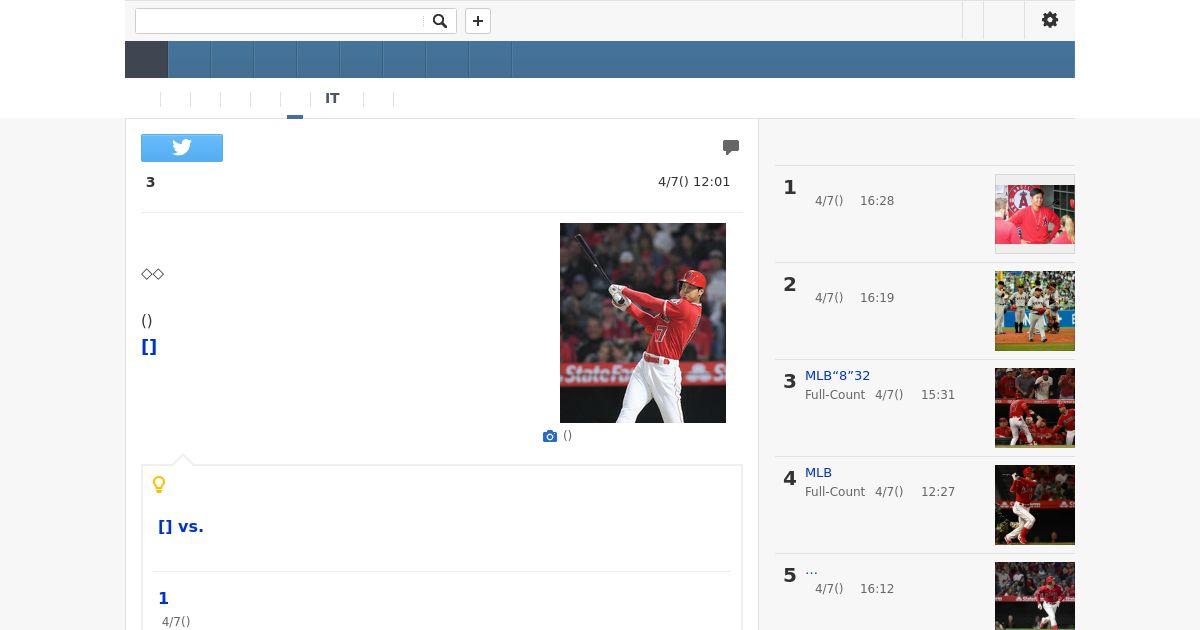Image resolution: width=1200 pixels, height=630 pixels.
Task: Click 'Full-Count' source in ranking 3
Action: [x=835, y=395]
